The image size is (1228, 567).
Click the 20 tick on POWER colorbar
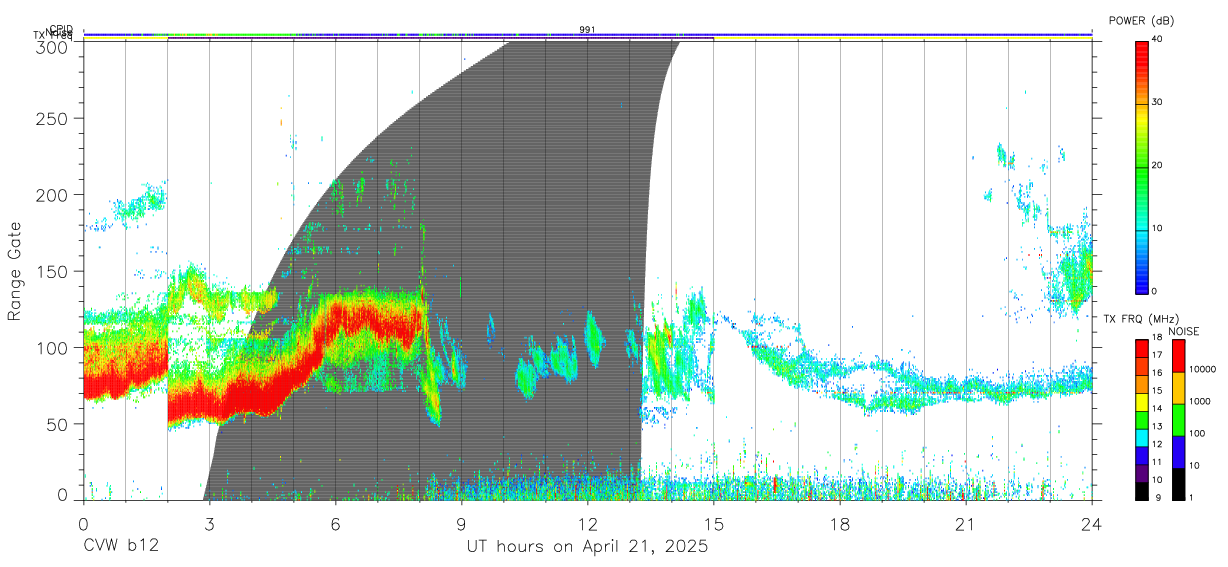(1158, 165)
